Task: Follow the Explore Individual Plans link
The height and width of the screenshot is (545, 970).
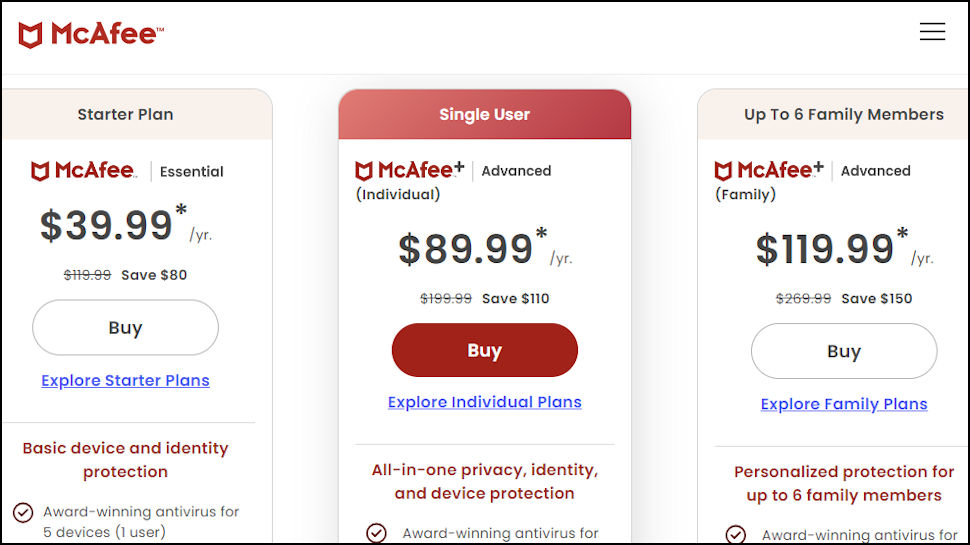Action: 484,402
